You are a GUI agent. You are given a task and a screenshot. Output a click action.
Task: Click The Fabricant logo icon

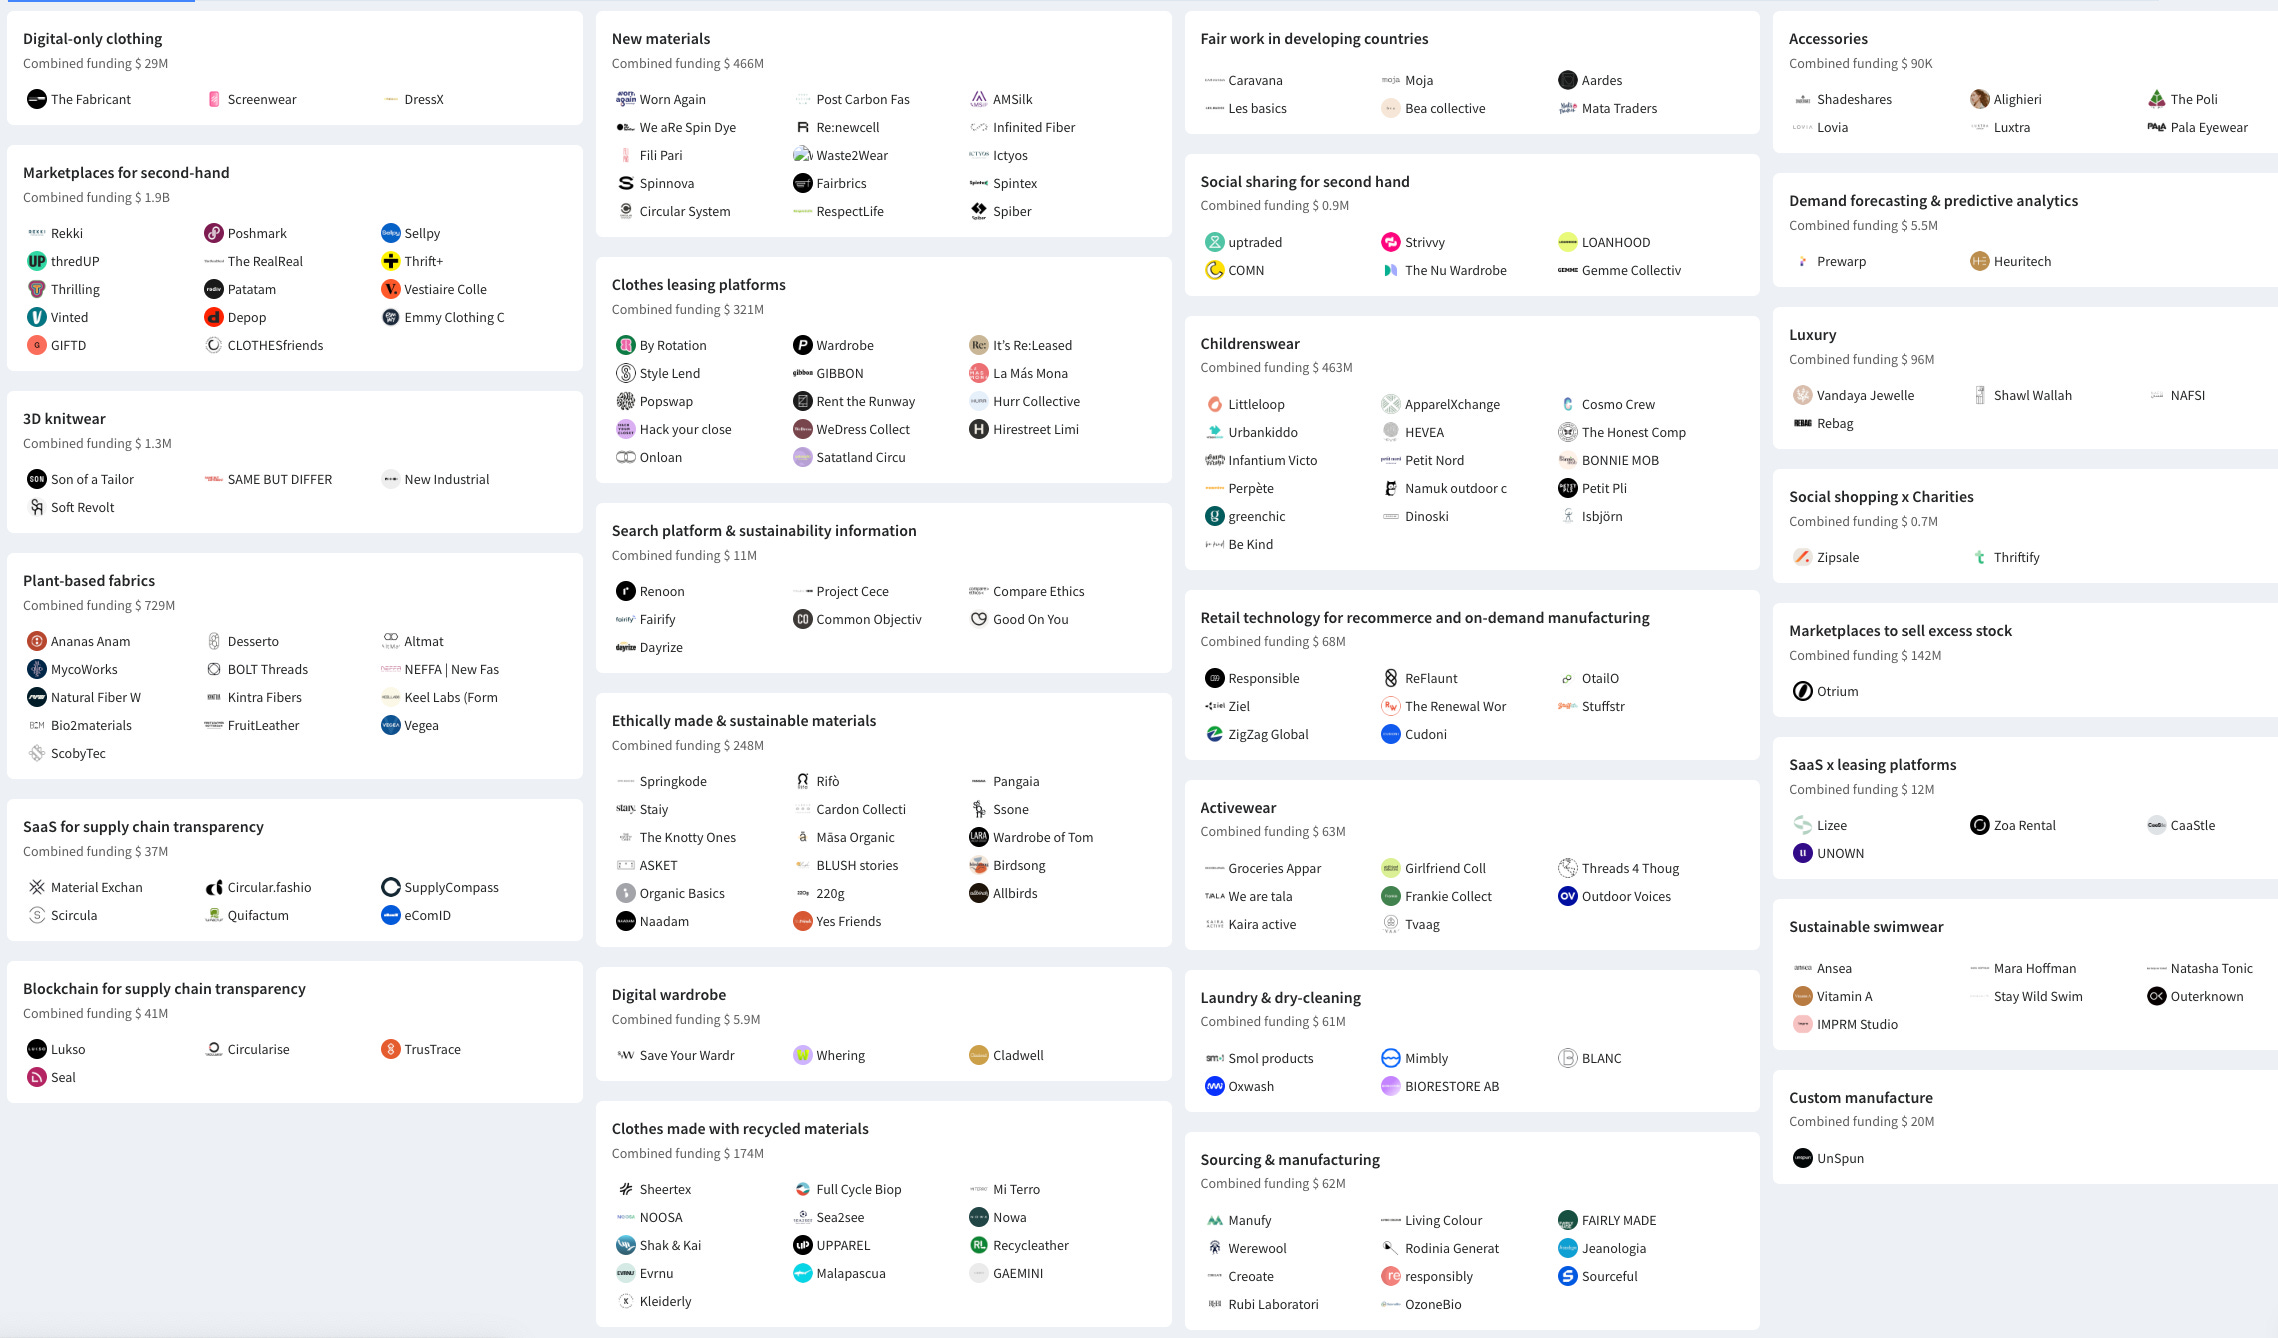pyautogui.click(x=37, y=99)
